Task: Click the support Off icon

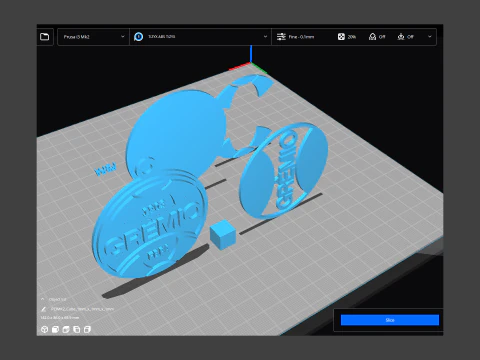Action: point(372,37)
